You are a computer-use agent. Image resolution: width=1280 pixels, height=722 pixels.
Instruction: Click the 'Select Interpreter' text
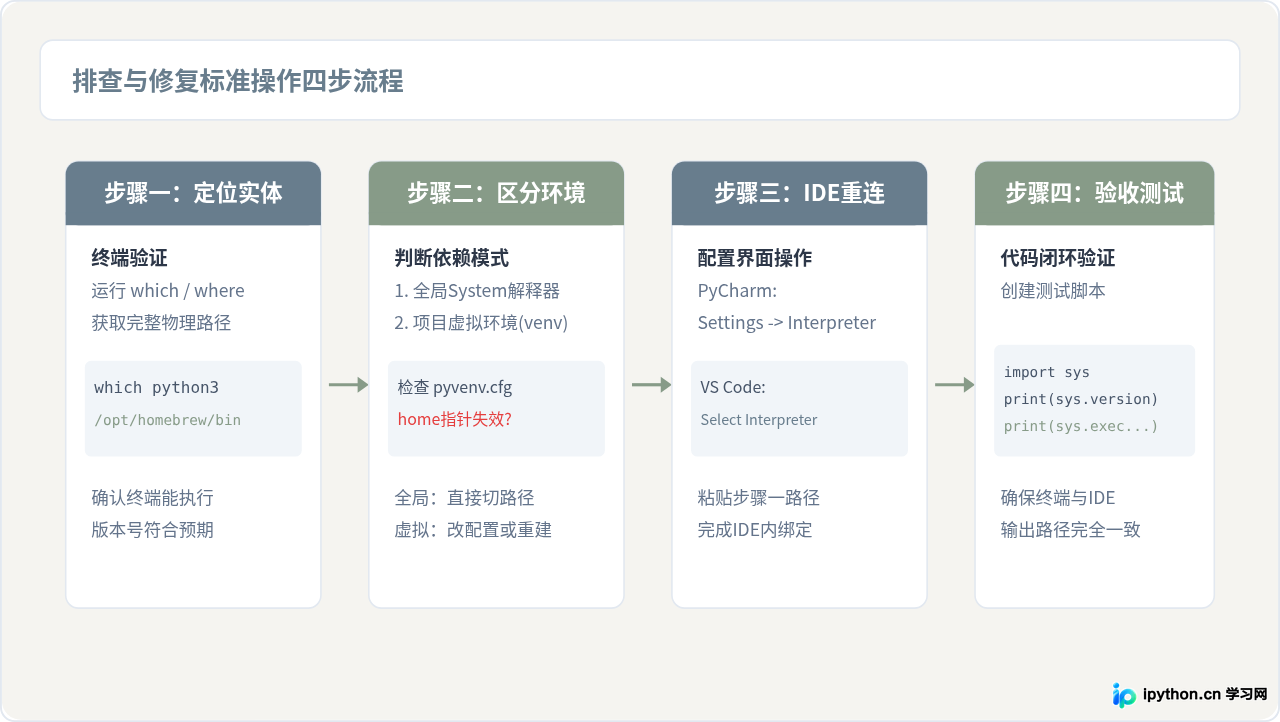click(x=759, y=420)
